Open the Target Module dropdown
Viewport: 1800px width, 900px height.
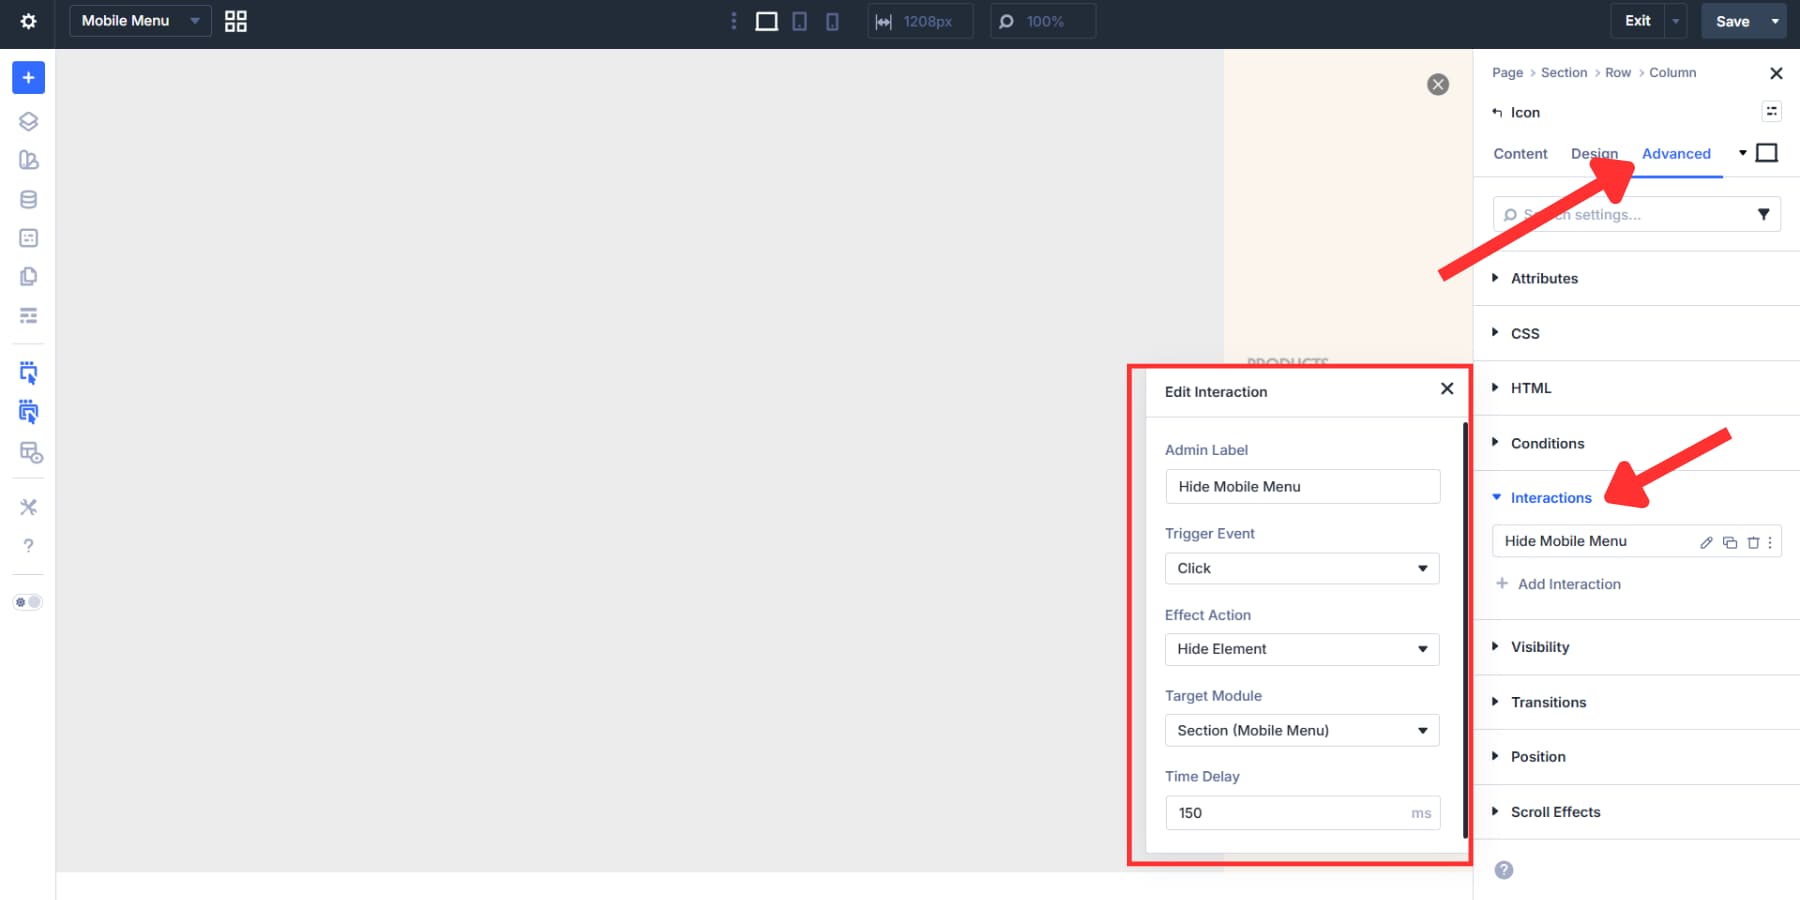(x=1301, y=730)
